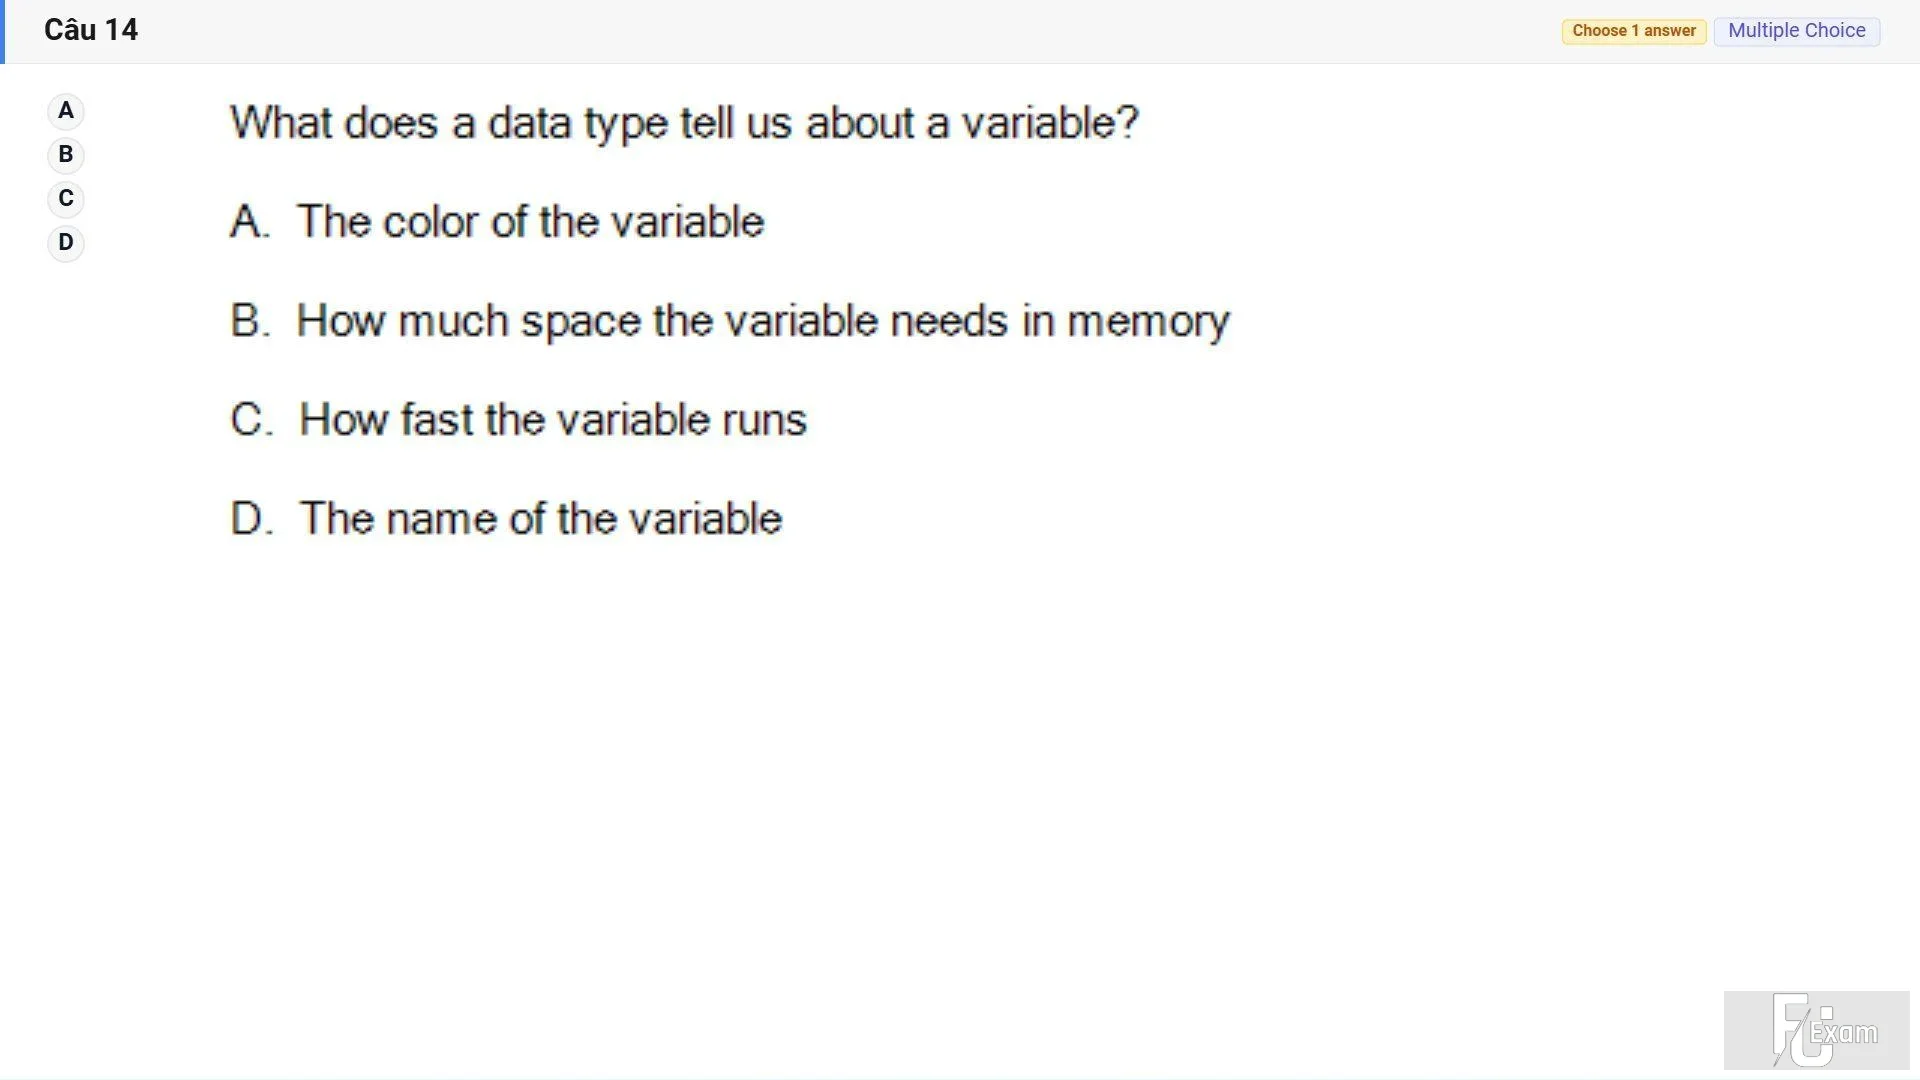Click the question text about data type
This screenshot has width=1920, height=1080.
684,123
